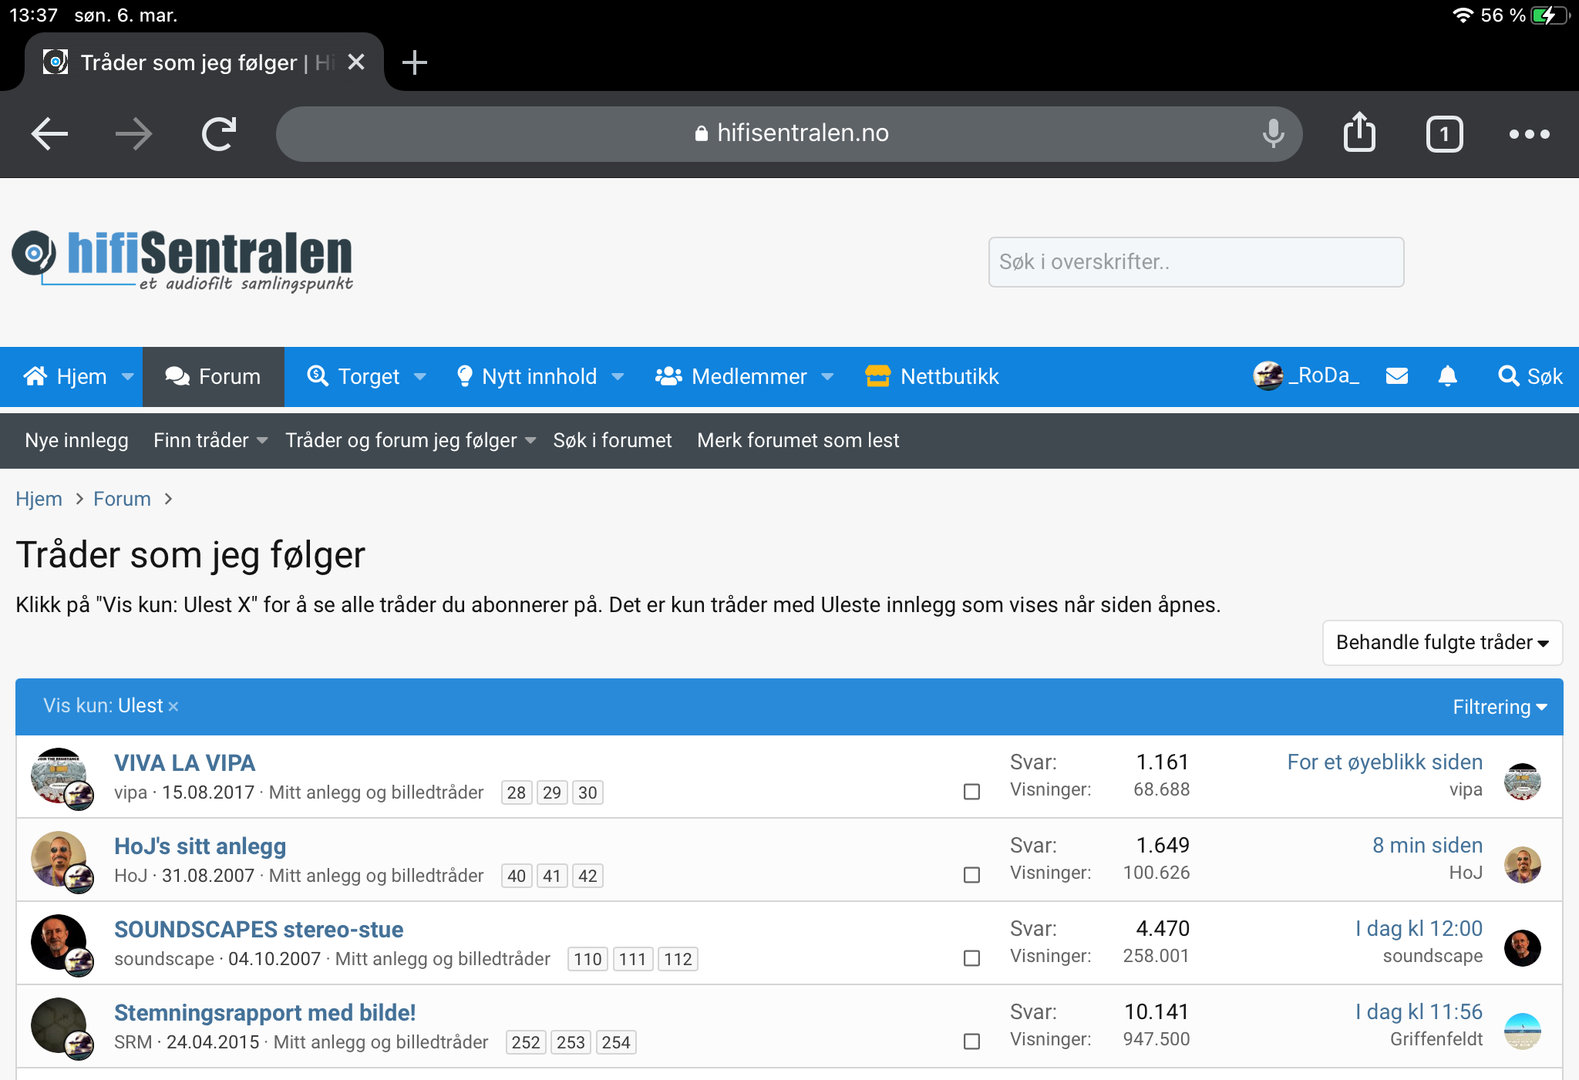
Task: Click Hjem in the breadcrumb
Action: pyautogui.click(x=39, y=499)
